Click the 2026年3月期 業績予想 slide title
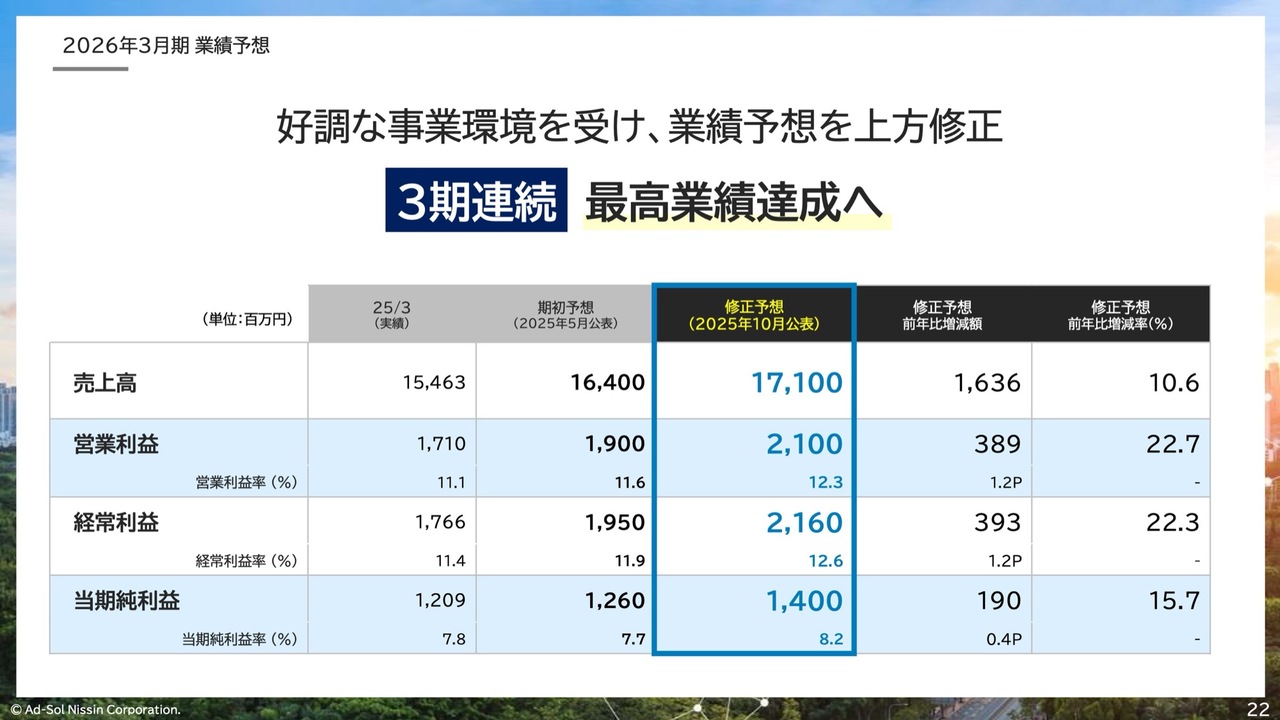Viewport: 1280px width, 720px height. pos(166,46)
